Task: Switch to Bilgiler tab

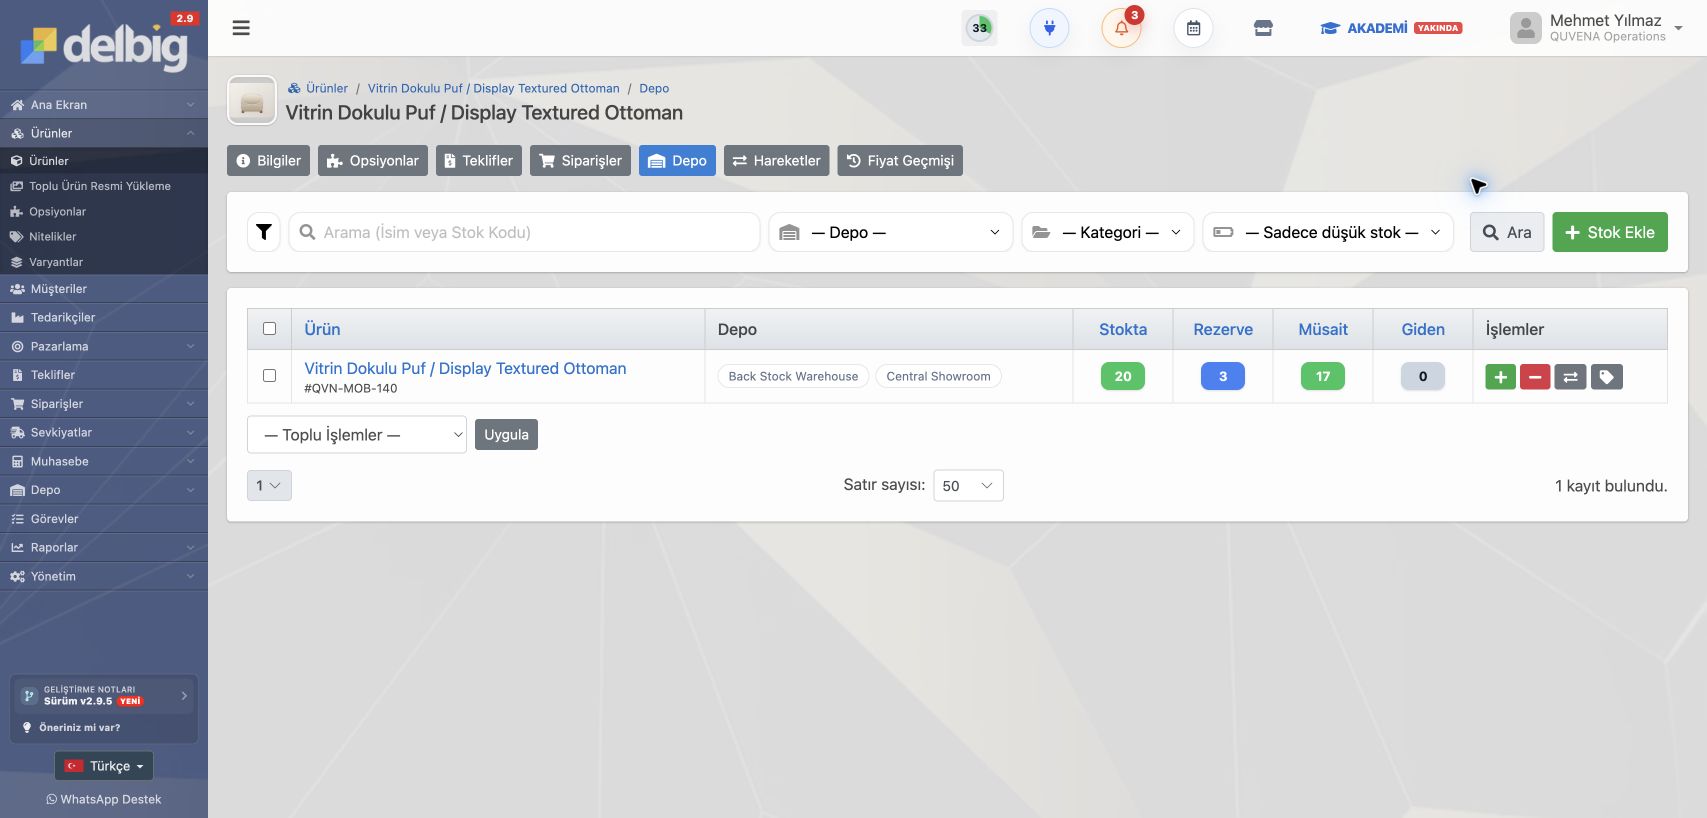Action: point(268,161)
